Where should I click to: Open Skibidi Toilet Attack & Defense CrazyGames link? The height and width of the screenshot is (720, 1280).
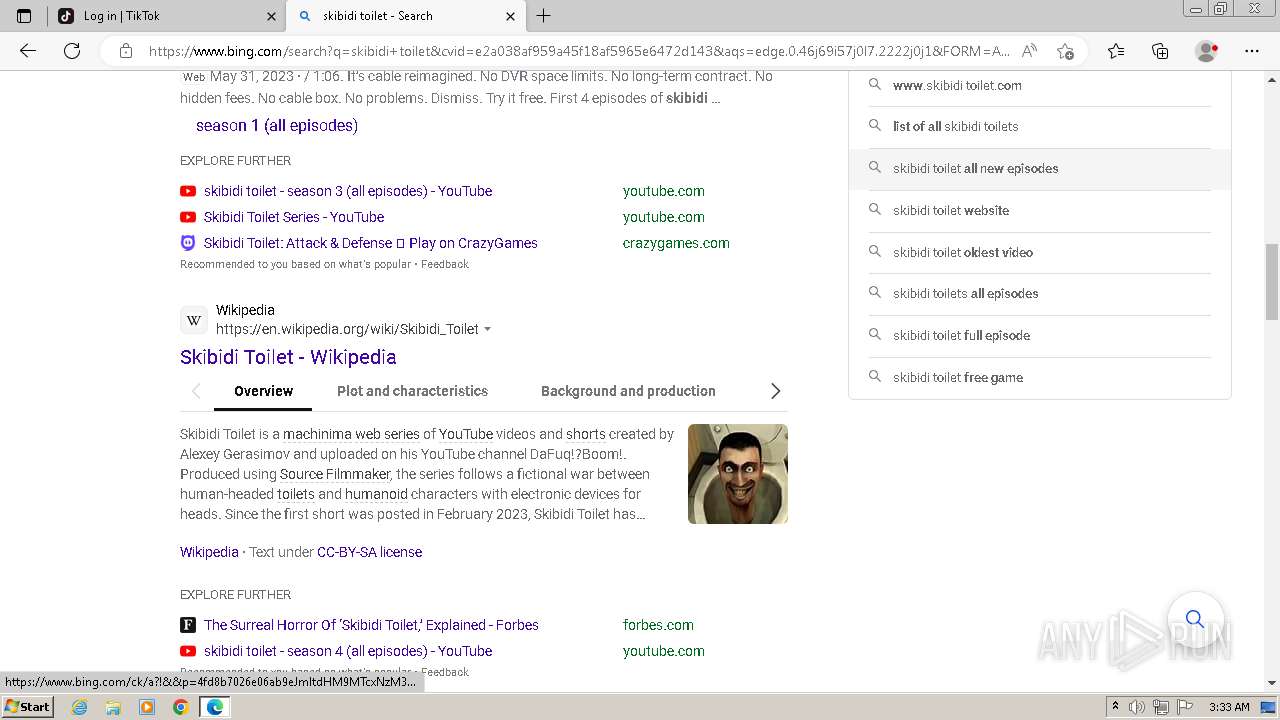point(371,243)
